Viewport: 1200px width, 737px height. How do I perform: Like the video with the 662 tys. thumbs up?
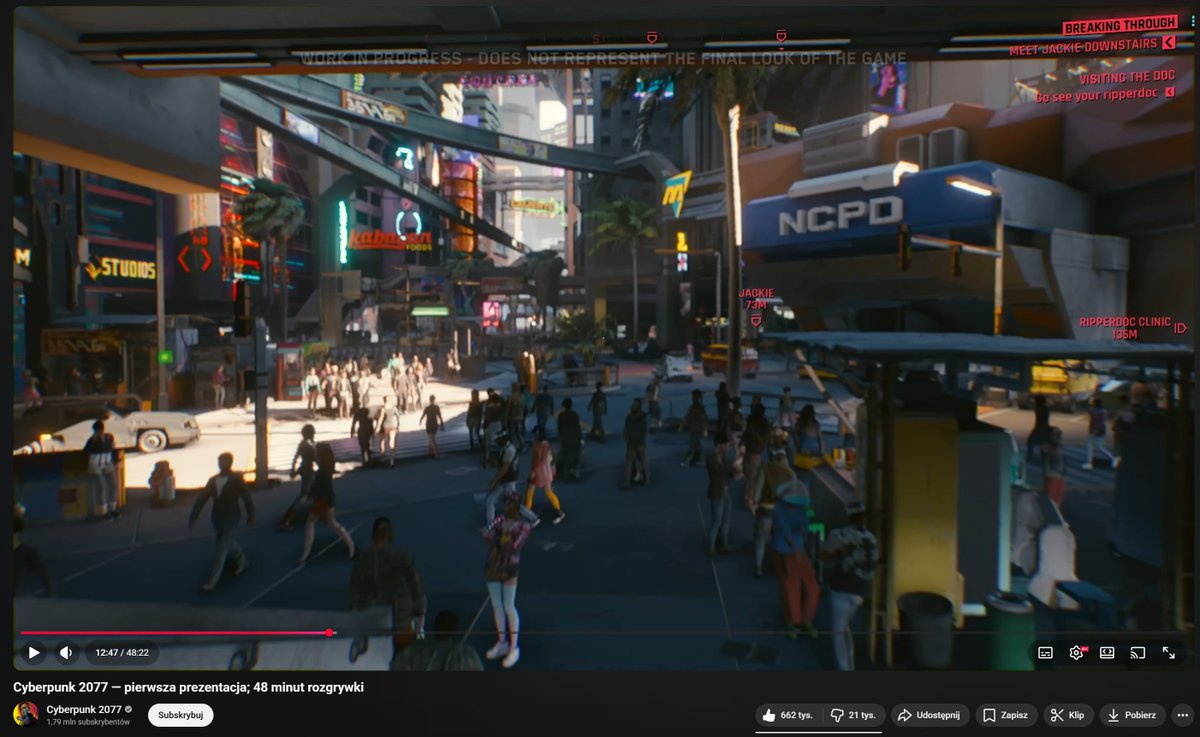pos(788,715)
